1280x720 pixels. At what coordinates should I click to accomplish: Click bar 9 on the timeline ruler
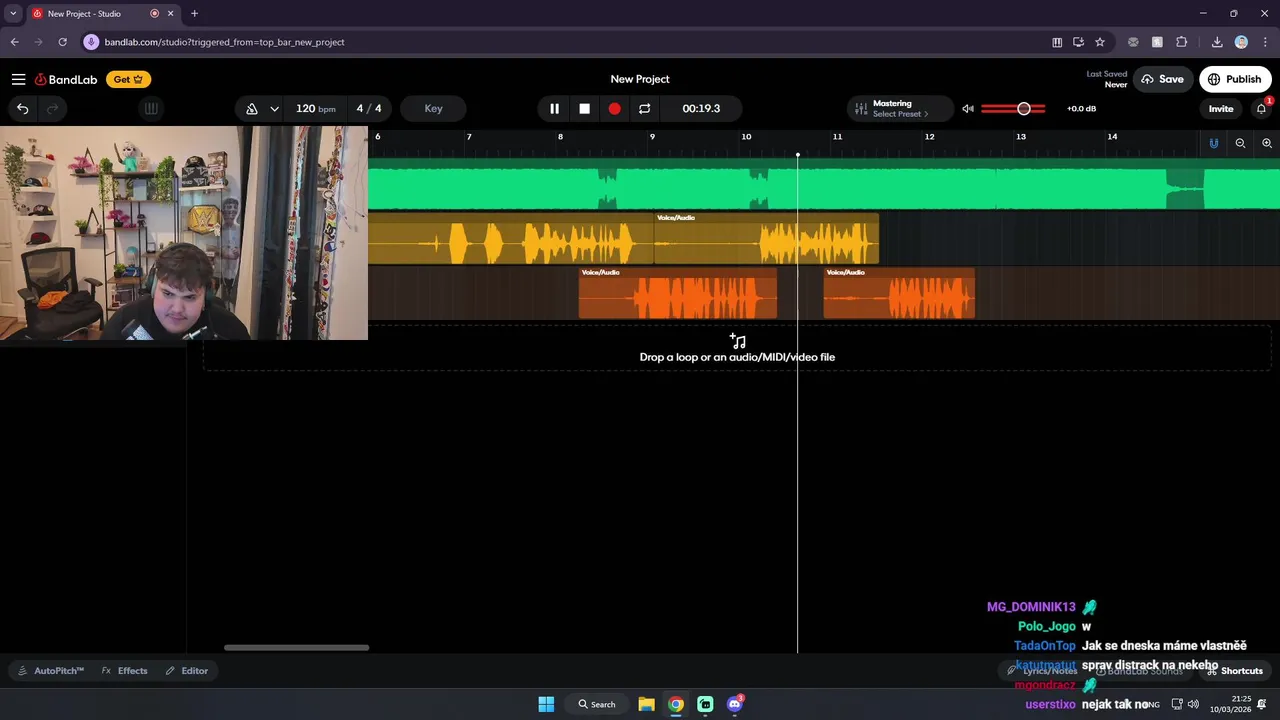click(x=652, y=137)
